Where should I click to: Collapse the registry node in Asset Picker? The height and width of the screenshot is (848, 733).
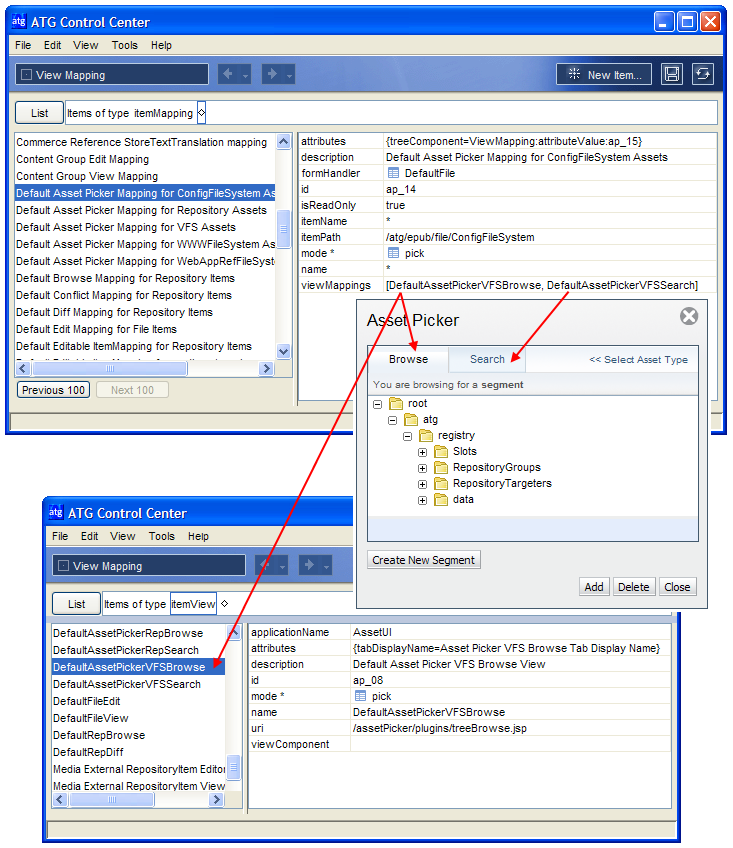click(408, 436)
